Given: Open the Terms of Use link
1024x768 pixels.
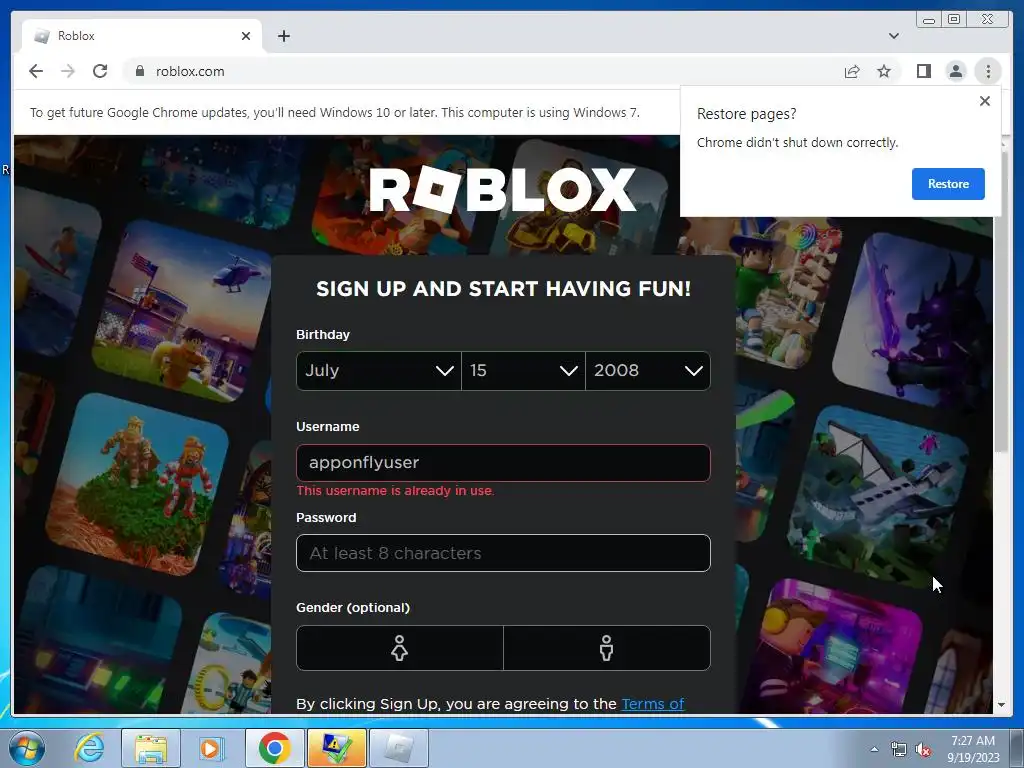Looking at the screenshot, I should coord(652,704).
